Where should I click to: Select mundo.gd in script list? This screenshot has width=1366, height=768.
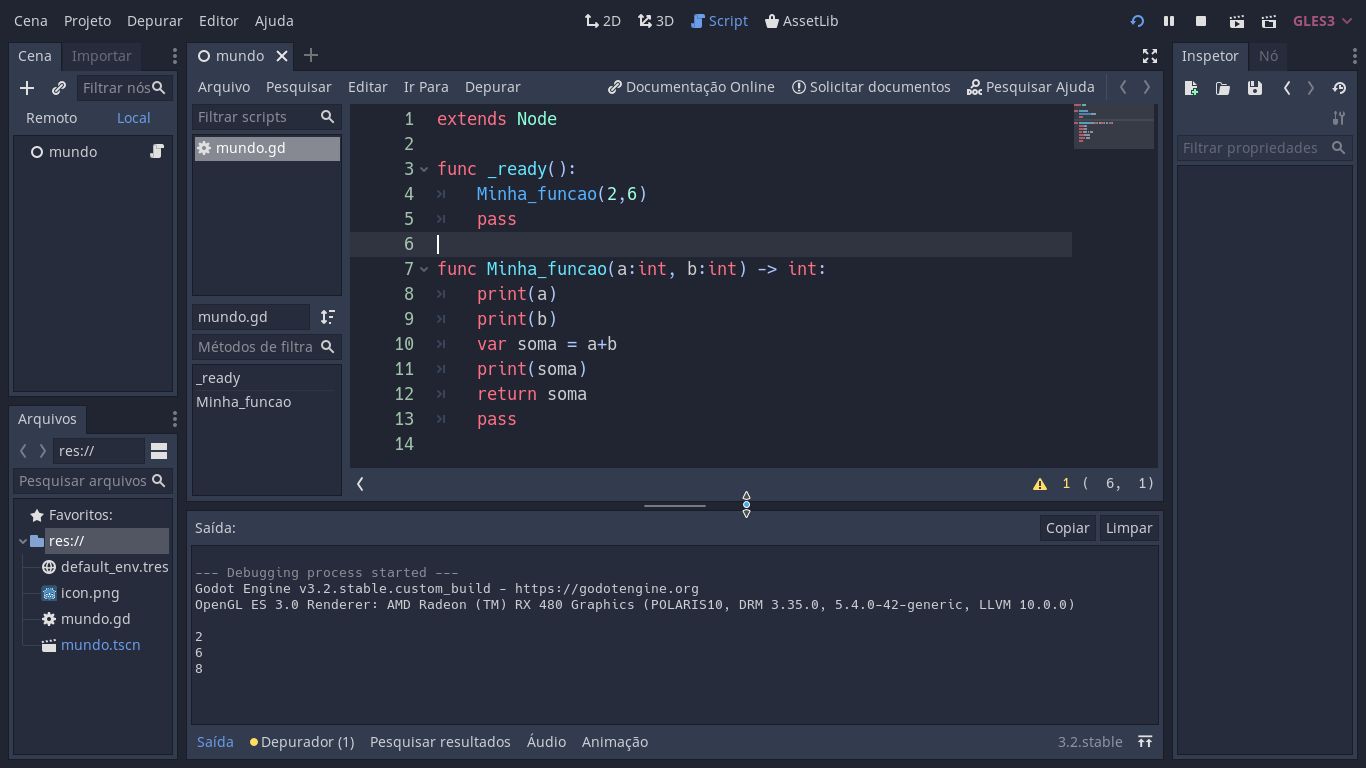click(267, 148)
